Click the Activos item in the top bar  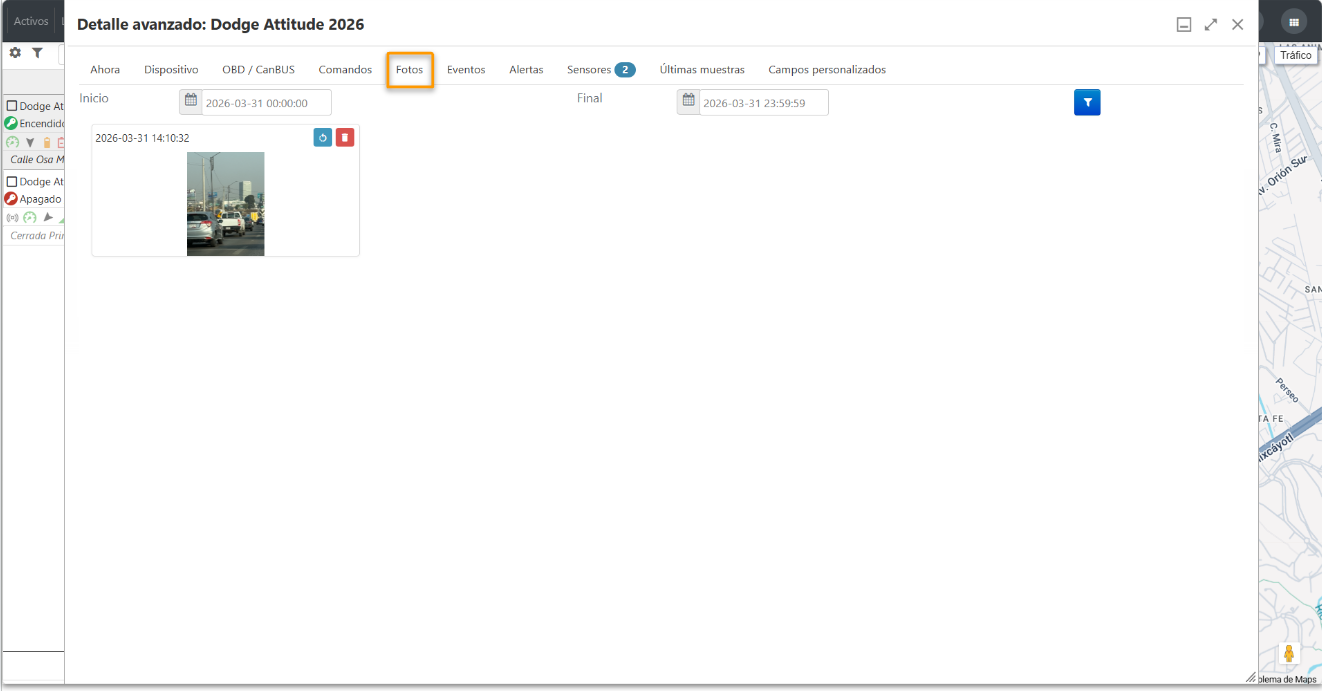(31, 21)
